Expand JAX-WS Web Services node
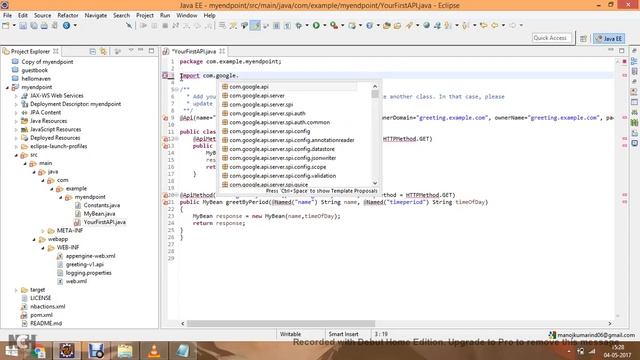Image resolution: width=640 pixels, height=360 pixels. click(16, 96)
